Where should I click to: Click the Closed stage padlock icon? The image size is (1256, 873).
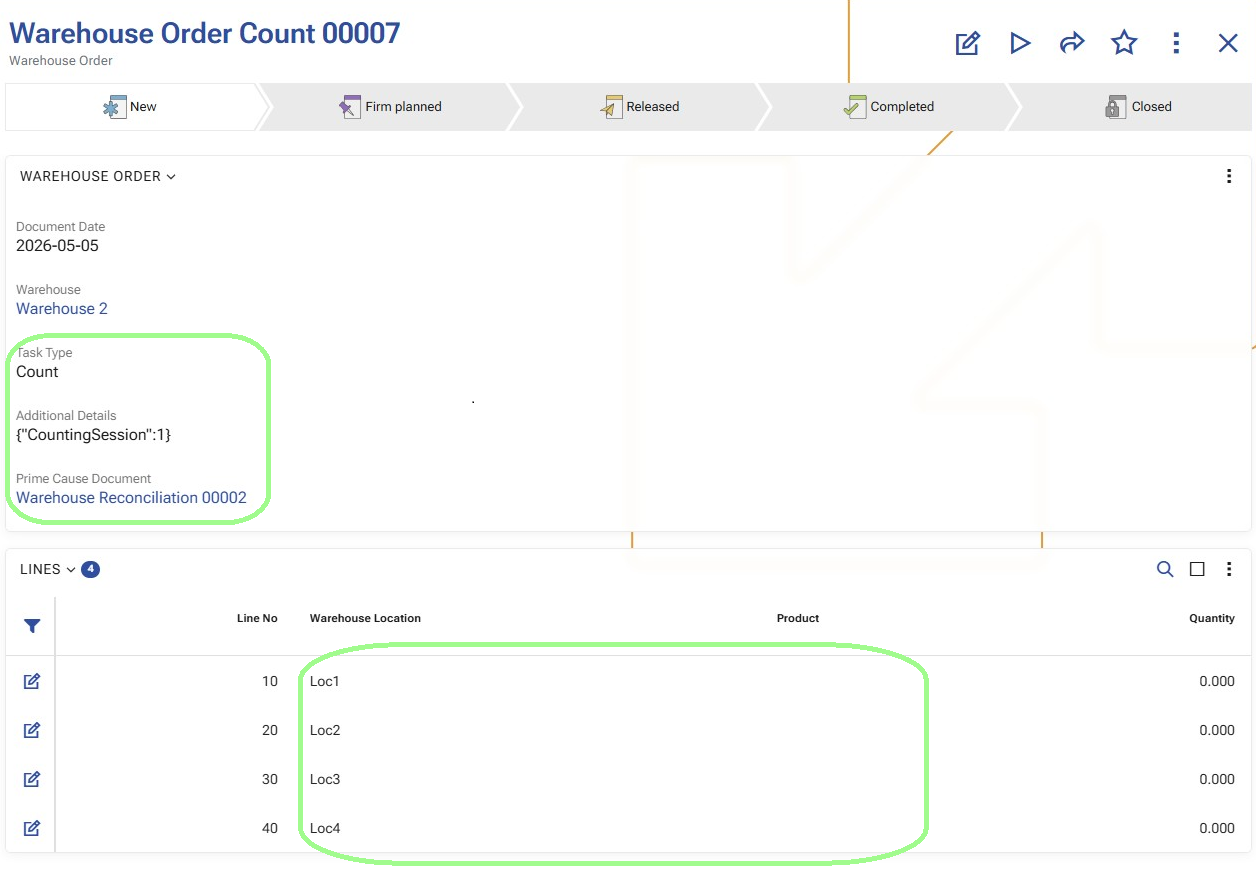(x=1115, y=107)
